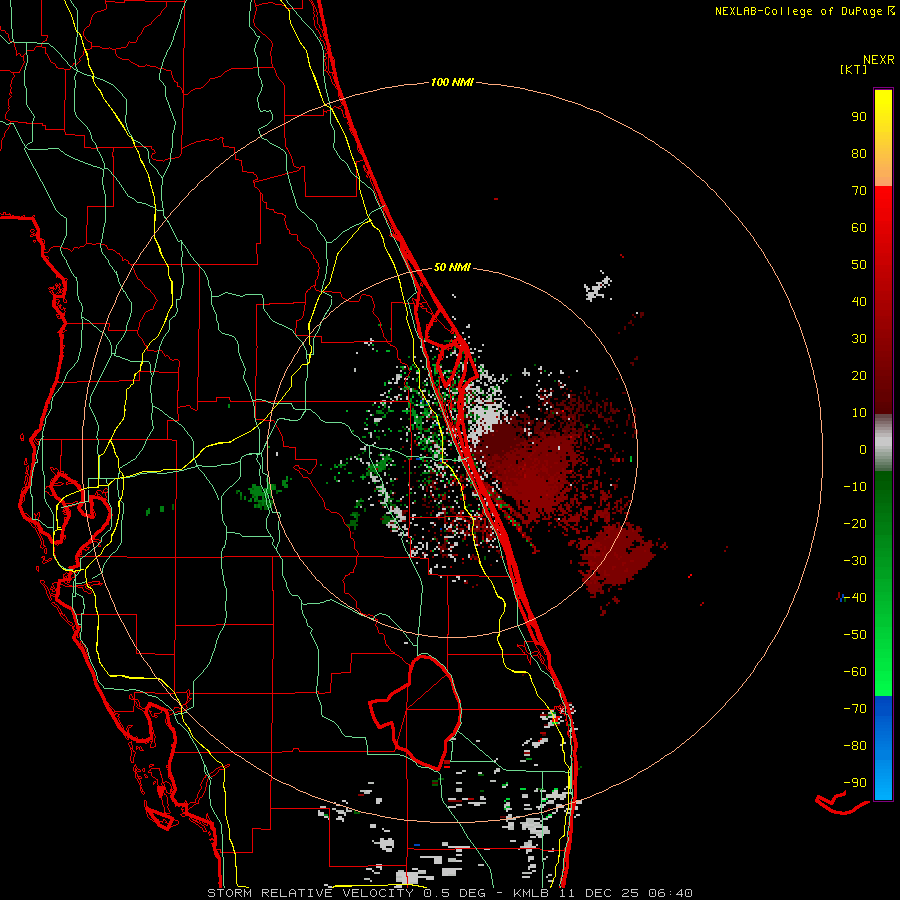Click the positive 10 scale value
Image resolution: width=900 pixels, height=900 pixels.
click(x=859, y=413)
